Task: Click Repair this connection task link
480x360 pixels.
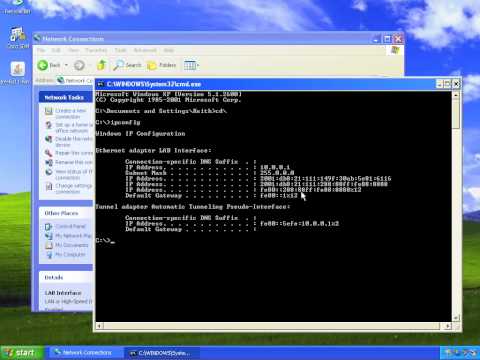Action: coord(74,153)
